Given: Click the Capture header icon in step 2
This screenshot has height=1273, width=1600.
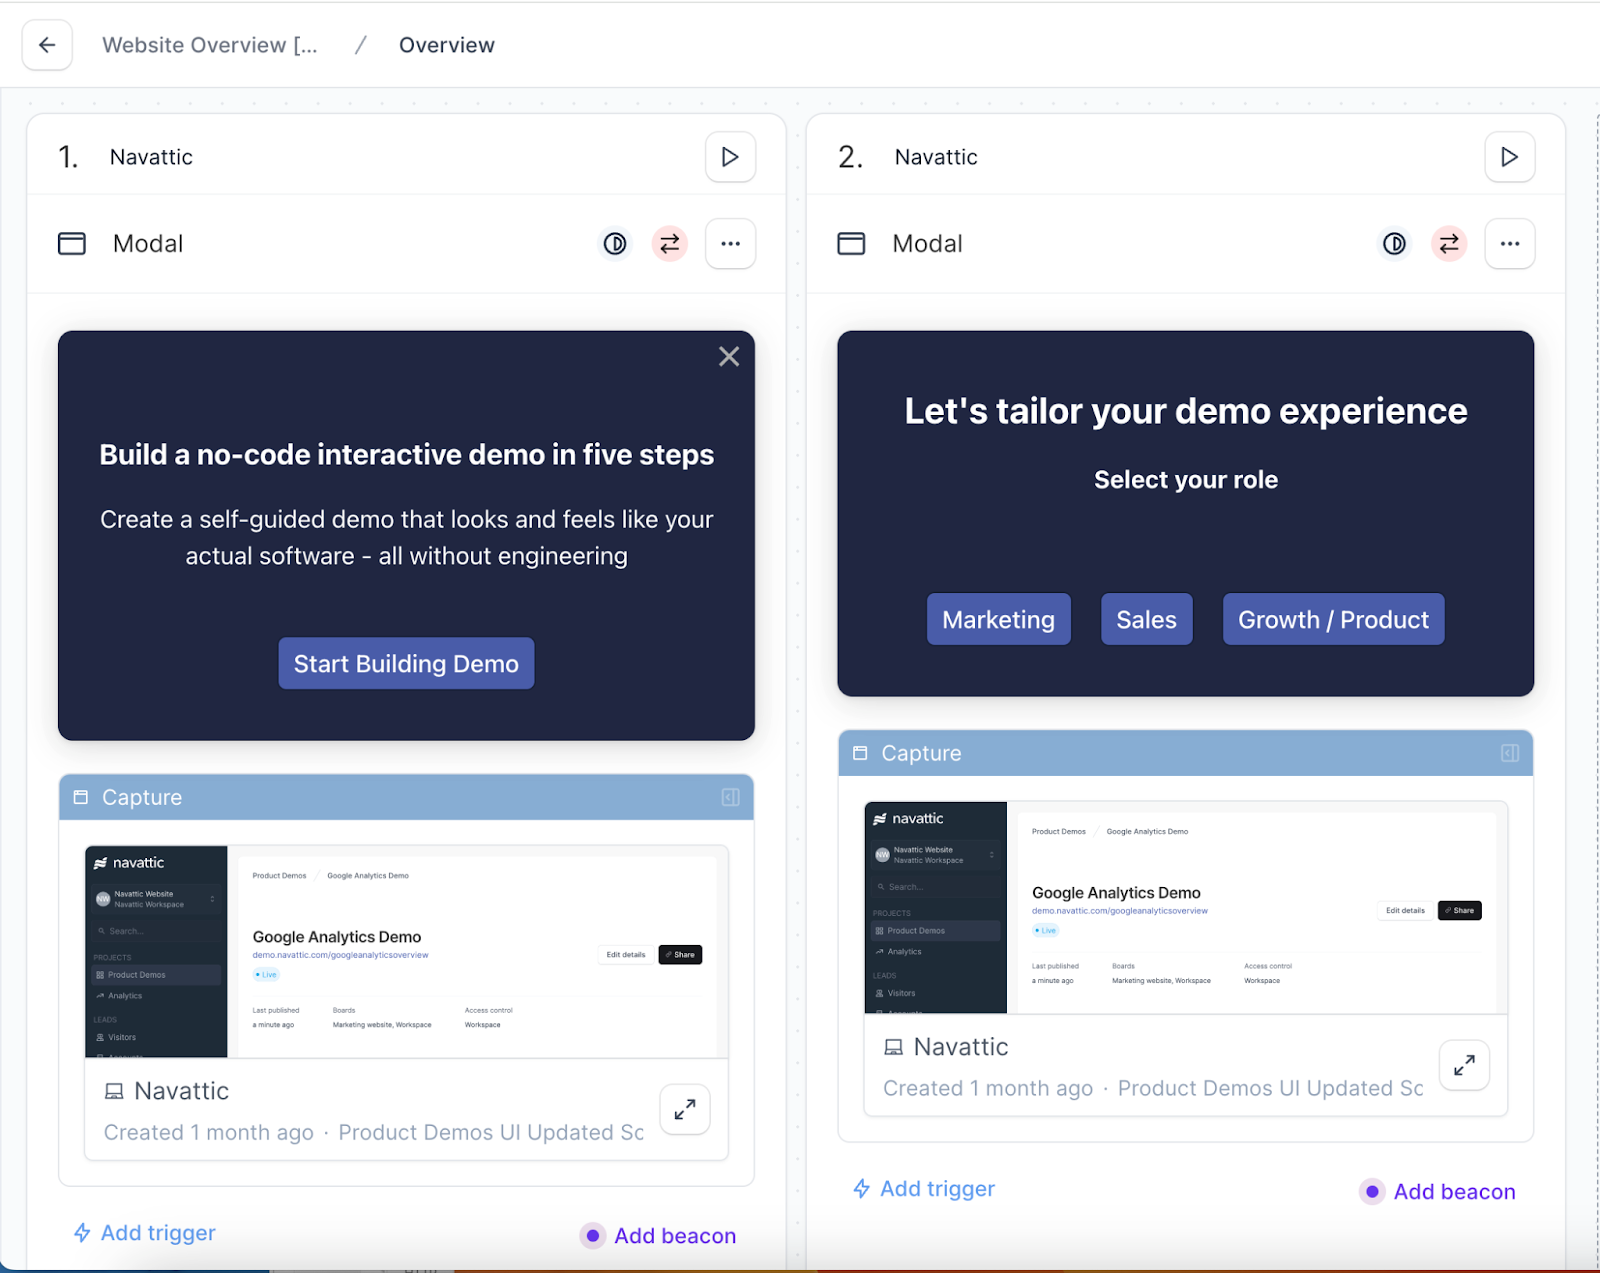Looking at the screenshot, I should pos(860,753).
